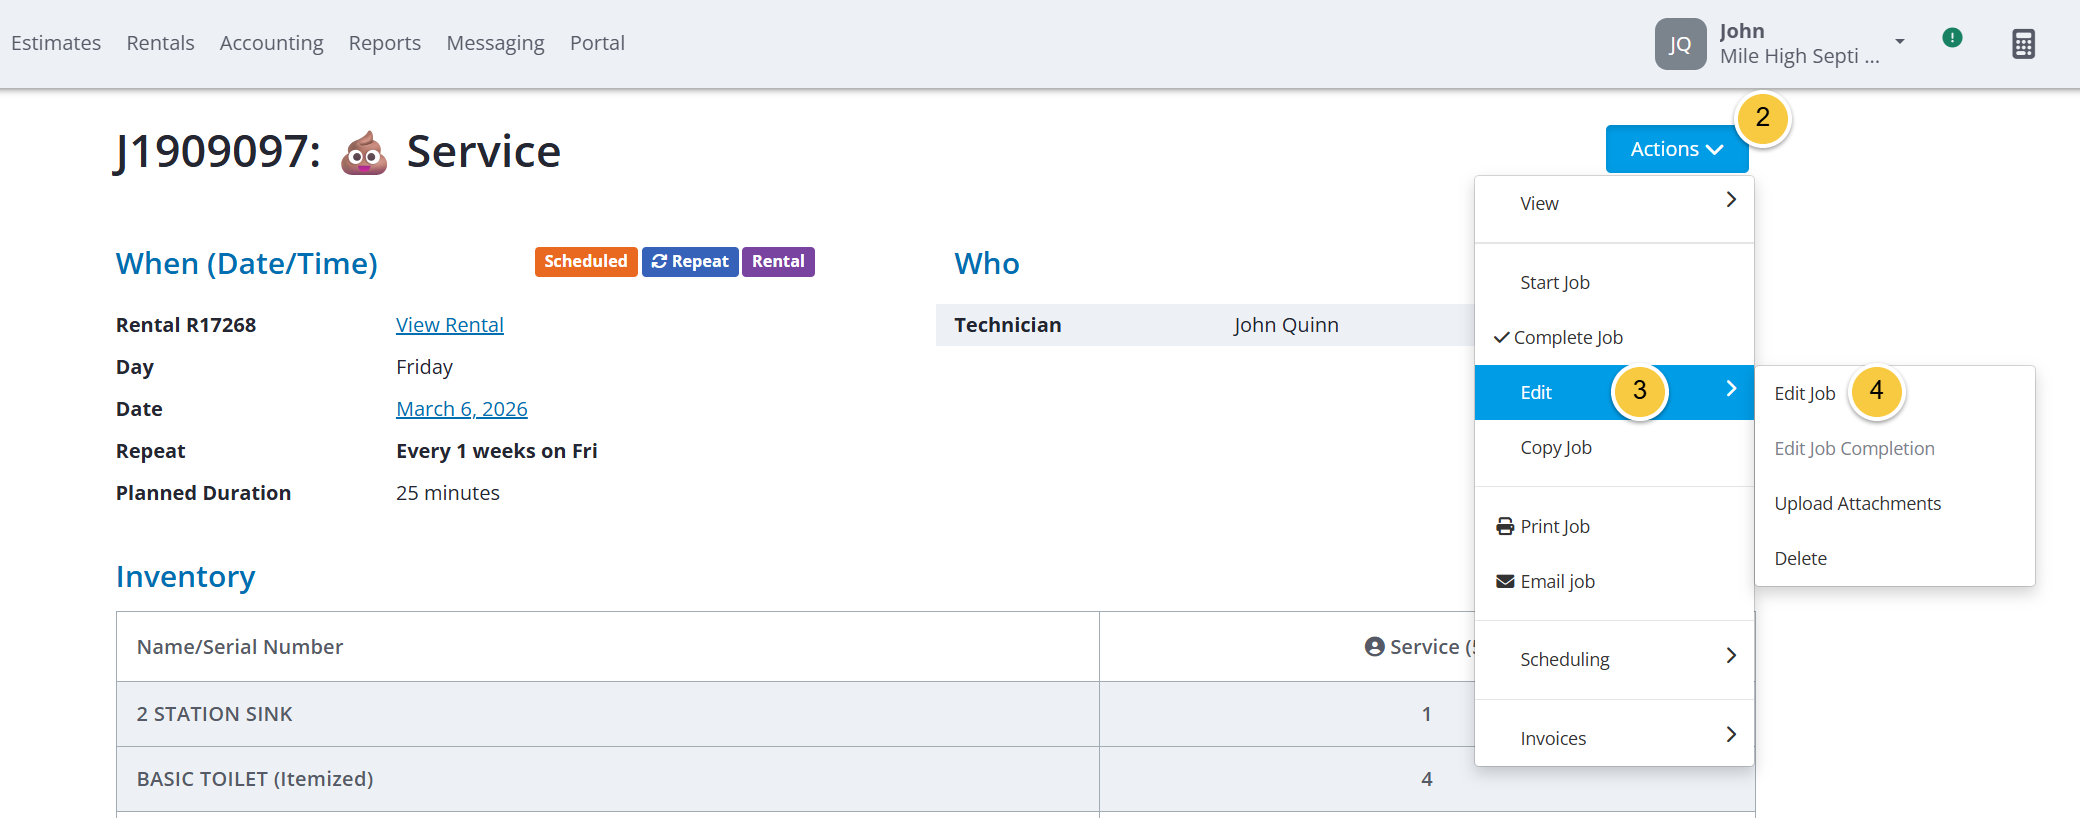Open Reports in the top nav
This screenshot has width=2080, height=818.
(384, 43)
